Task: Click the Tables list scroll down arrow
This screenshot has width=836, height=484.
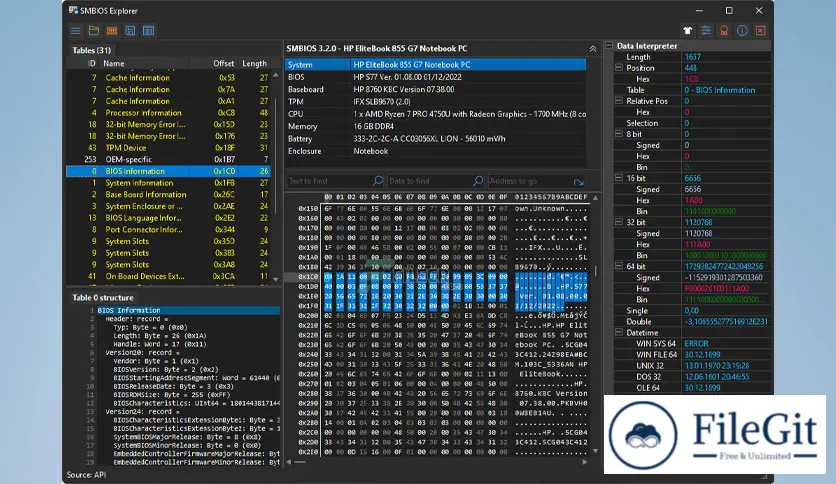Action: [276, 279]
